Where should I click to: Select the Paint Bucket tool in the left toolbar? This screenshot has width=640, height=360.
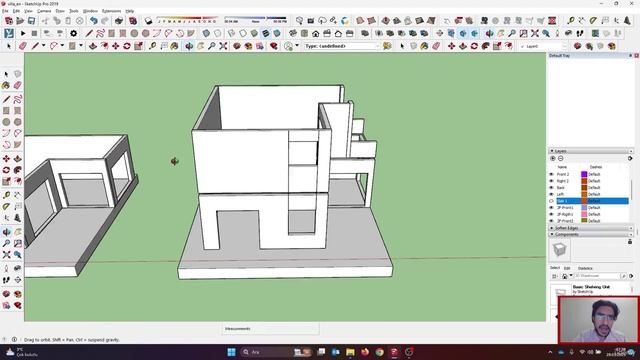[x=6, y=85]
